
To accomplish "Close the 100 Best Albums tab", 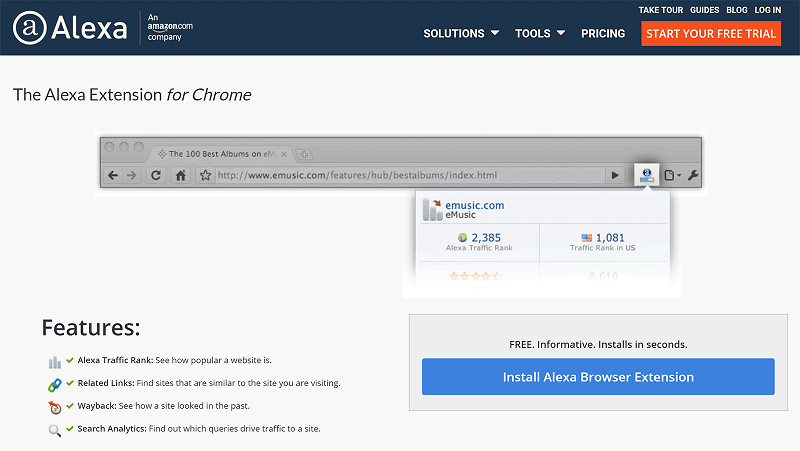I will click(284, 154).
